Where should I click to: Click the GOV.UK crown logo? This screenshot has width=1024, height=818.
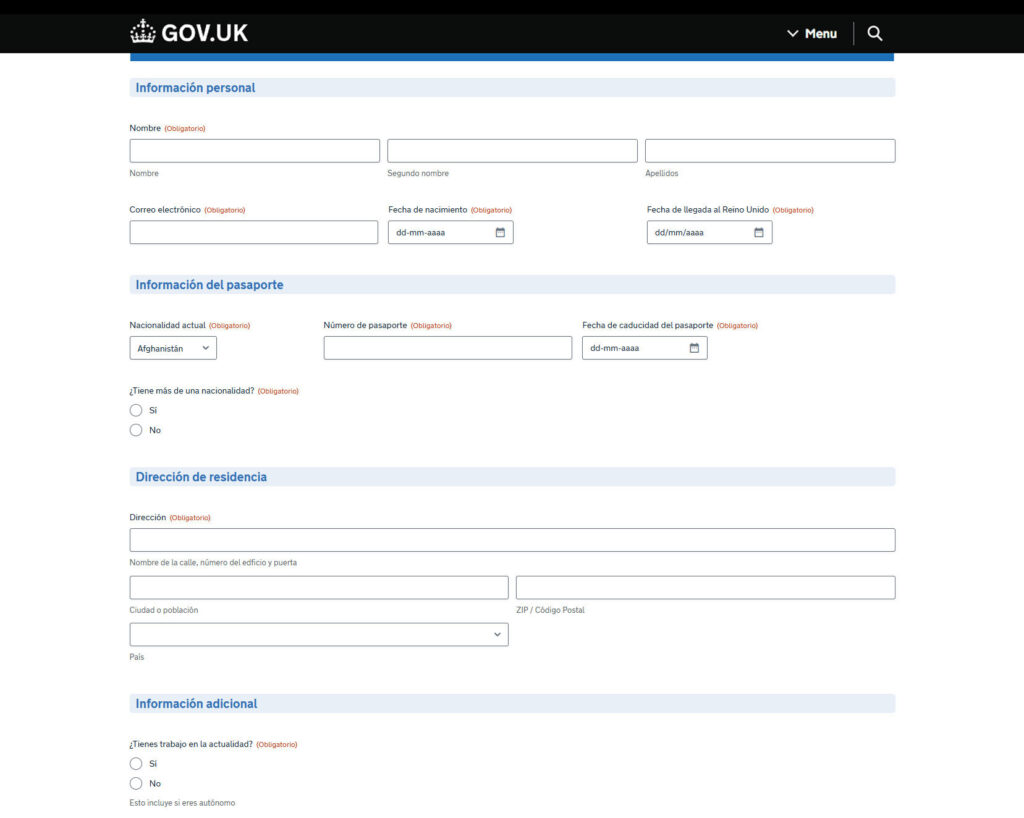(x=143, y=32)
